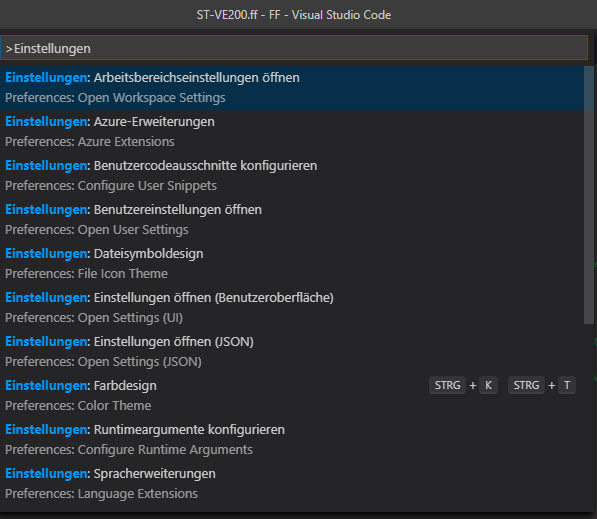Click 'Preferences: Open Workspace Settings' subtitle

click(115, 98)
